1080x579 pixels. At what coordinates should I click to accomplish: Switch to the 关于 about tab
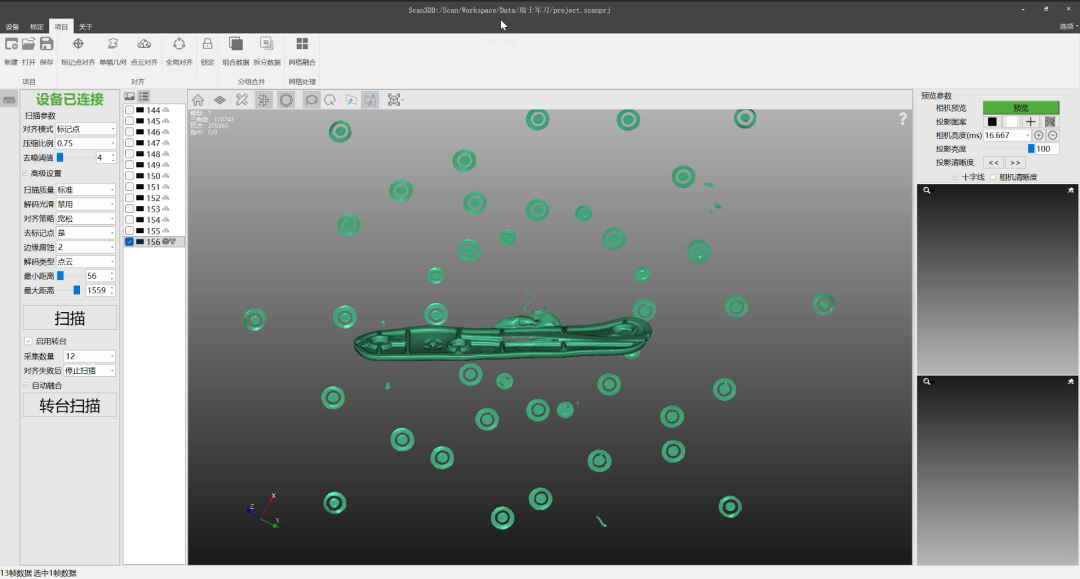tap(85, 27)
